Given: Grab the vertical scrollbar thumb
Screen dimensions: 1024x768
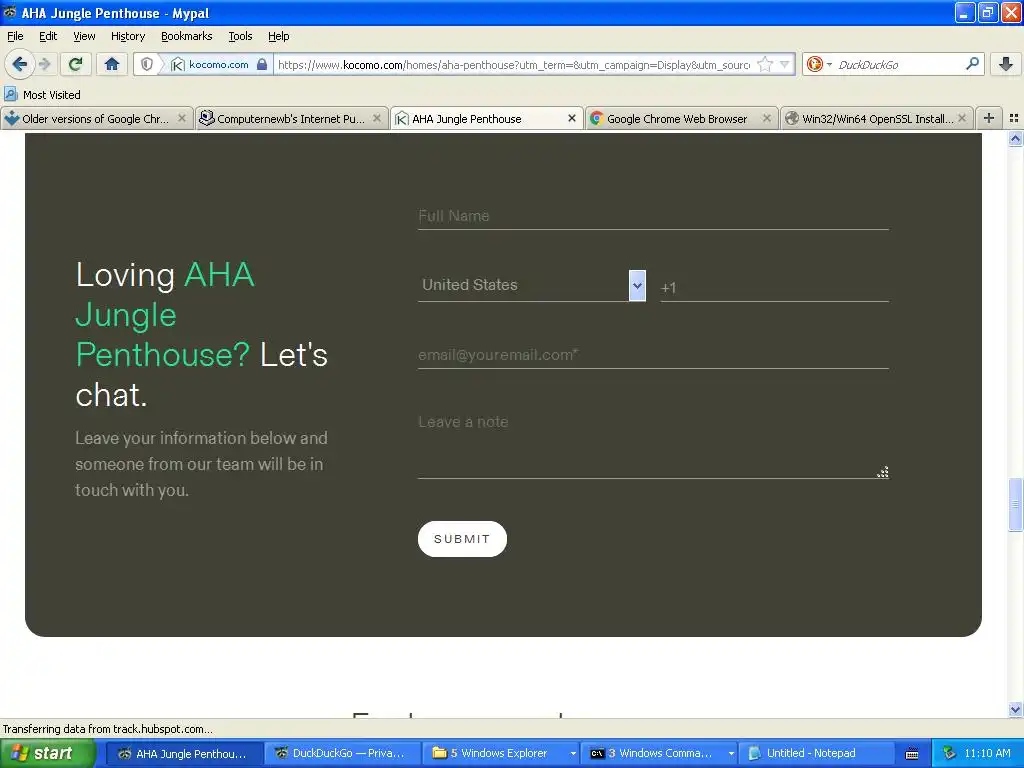Looking at the screenshot, I should pyautogui.click(x=1015, y=505).
